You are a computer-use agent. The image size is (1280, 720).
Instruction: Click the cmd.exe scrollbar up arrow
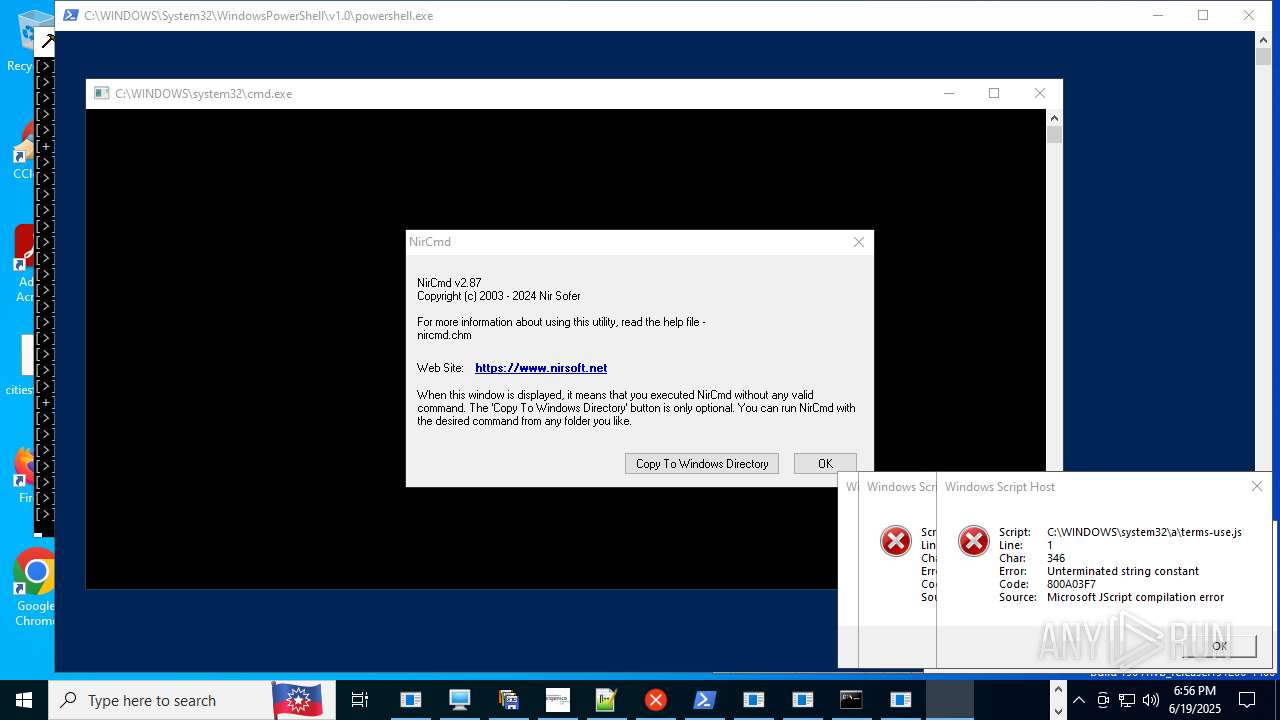click(1054, 118)
